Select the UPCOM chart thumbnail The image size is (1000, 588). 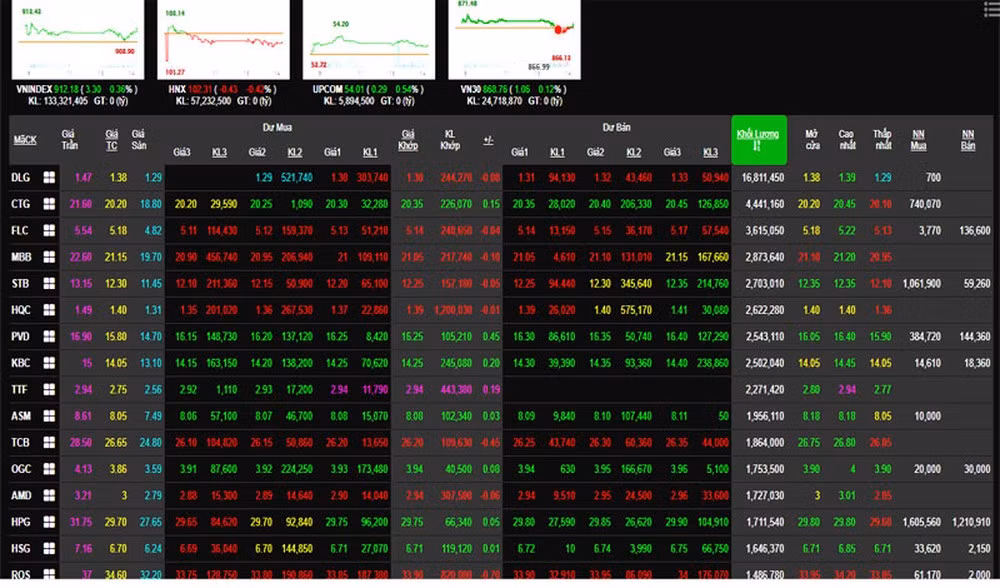tap(370, 40)
